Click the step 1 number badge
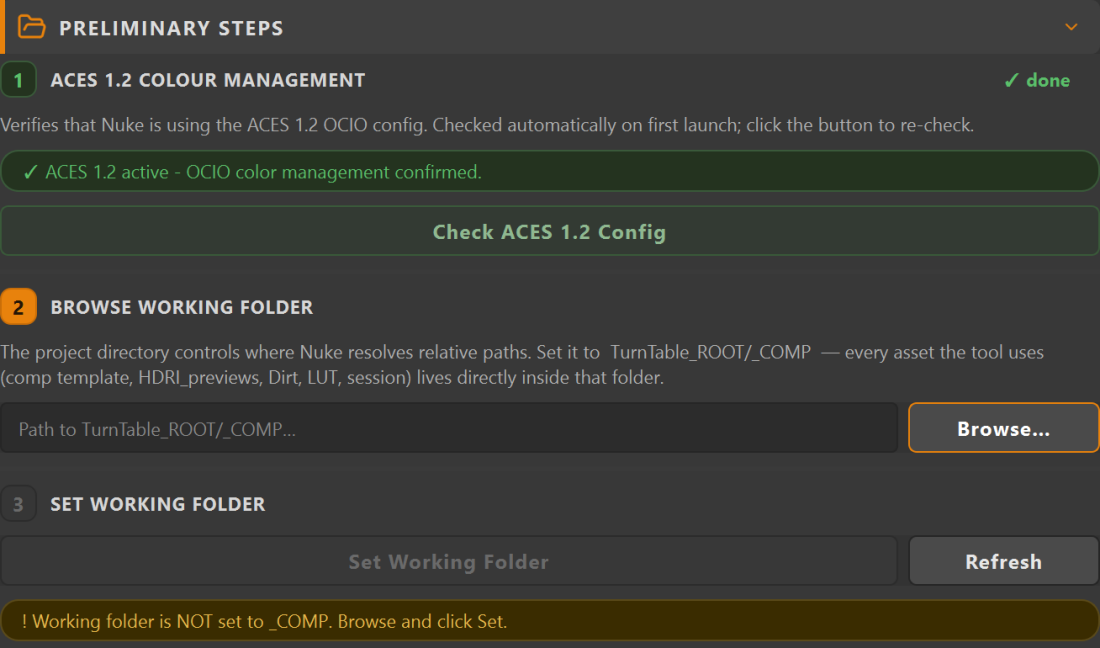This screenshot has width=1100, height=648. point(18,80)
